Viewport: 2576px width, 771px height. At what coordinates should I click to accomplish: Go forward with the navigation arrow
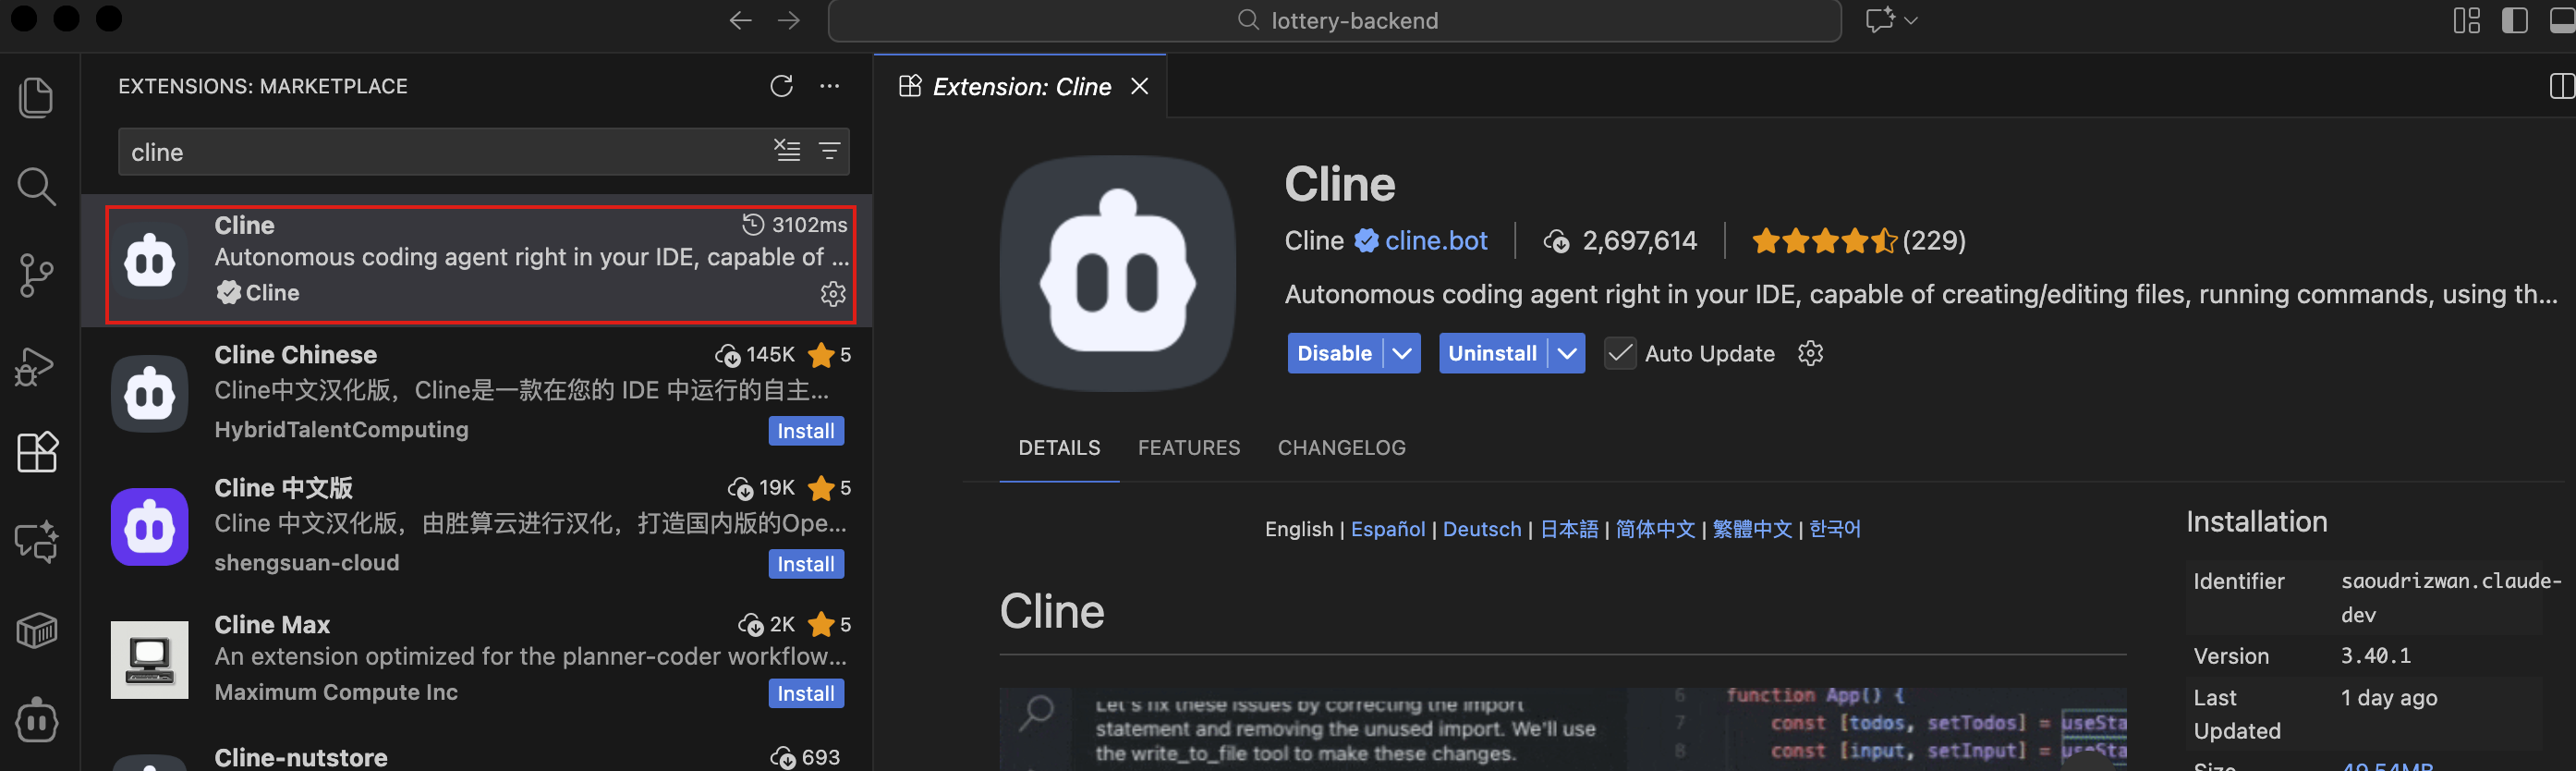(789, 20)
